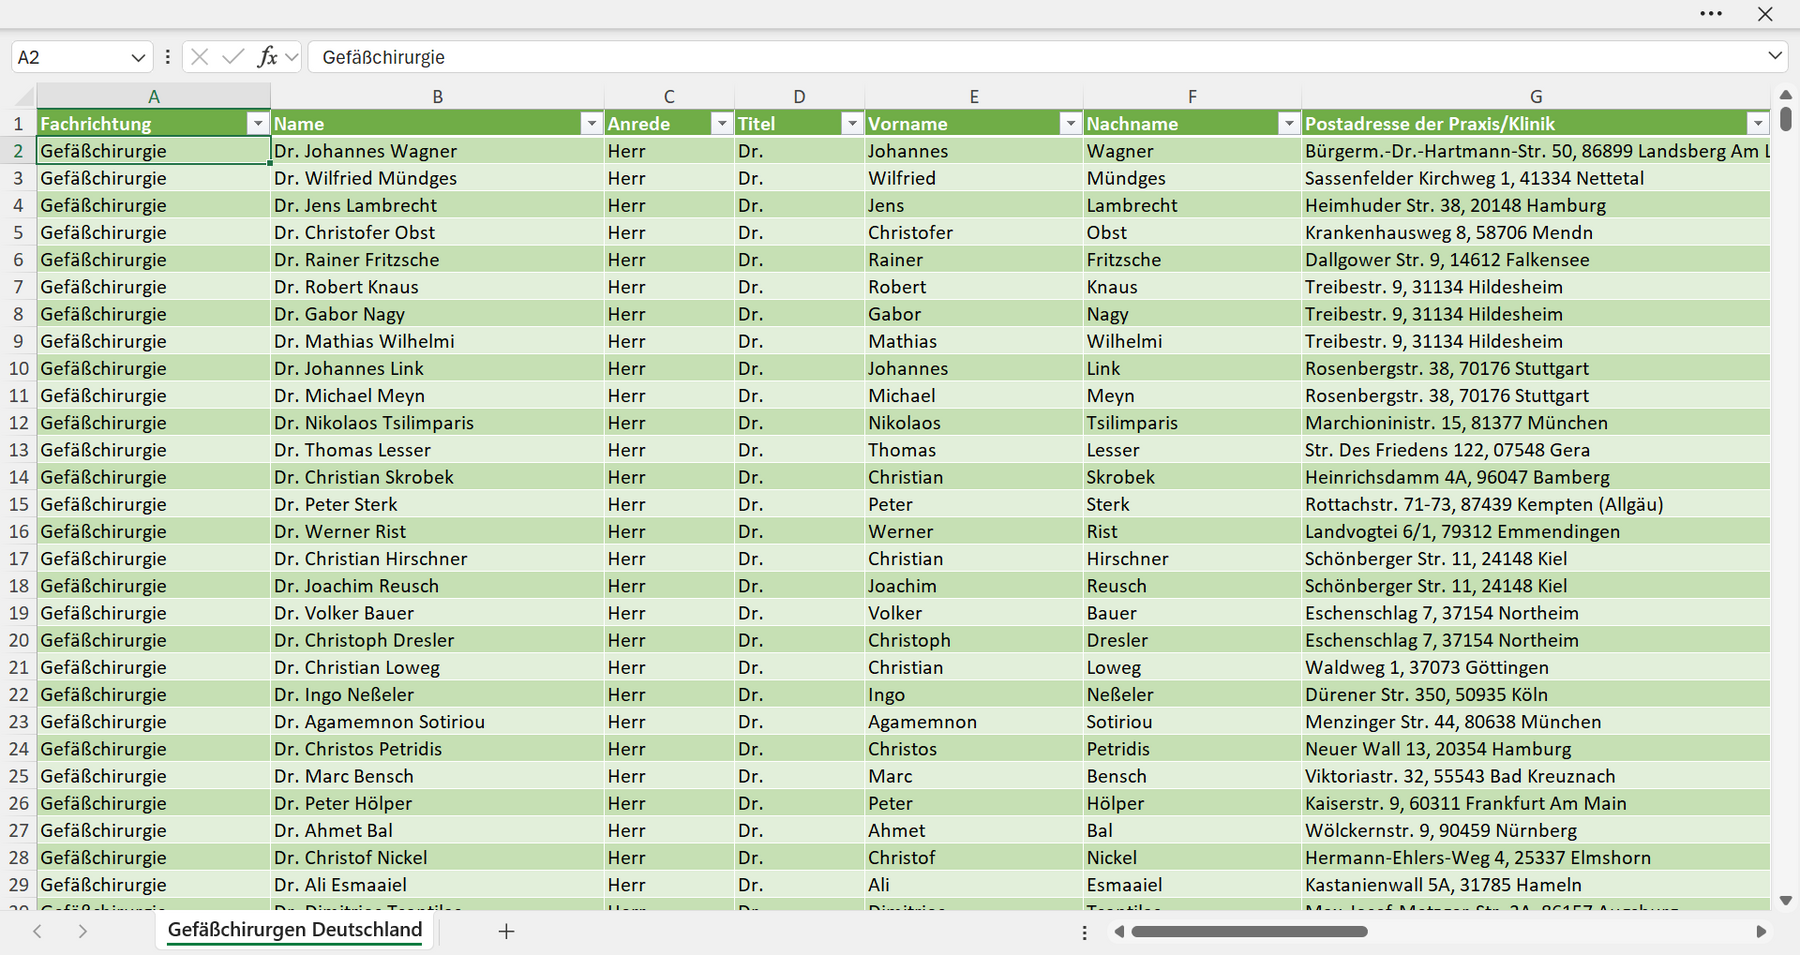Select cell with Dr. Nikolaos Tsilimparis
The image size is (1800, 955).
pyautogui.click(x=437, y=422)
